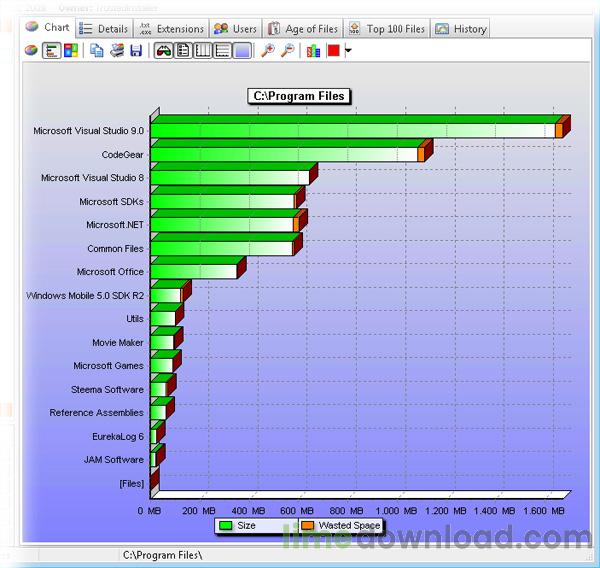Select the pie chart view icon
600x568 pixels.
31,50
